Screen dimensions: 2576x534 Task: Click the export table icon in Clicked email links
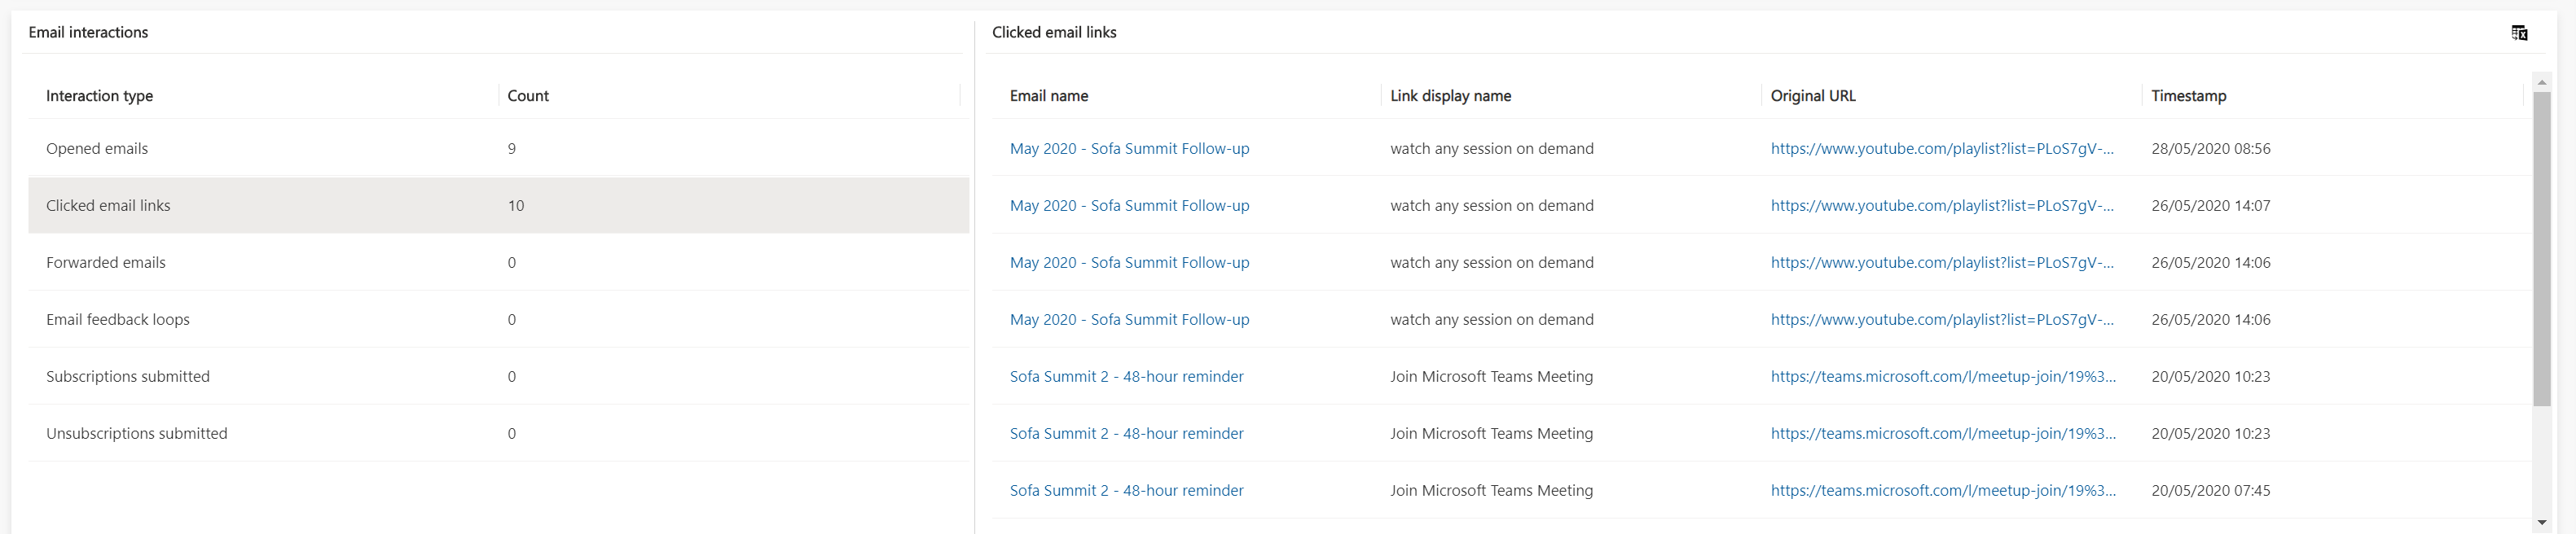2519,33
